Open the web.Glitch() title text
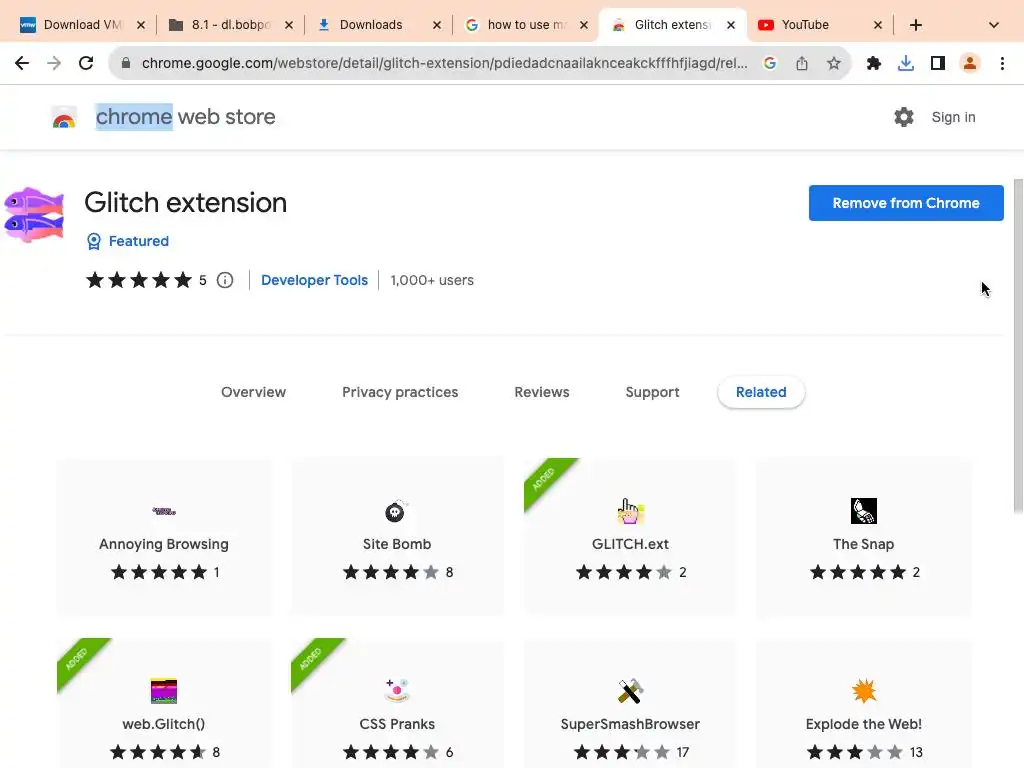 coord(164,724)
